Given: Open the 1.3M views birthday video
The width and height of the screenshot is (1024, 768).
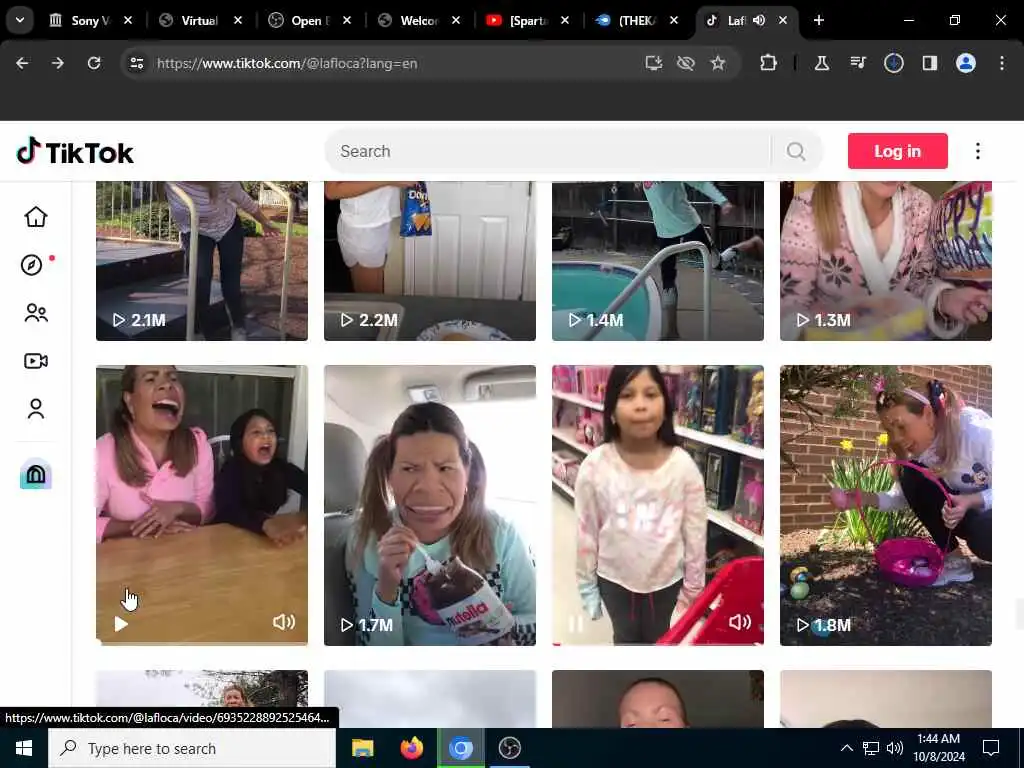Looking at the screenshot, I should (886, 261).
